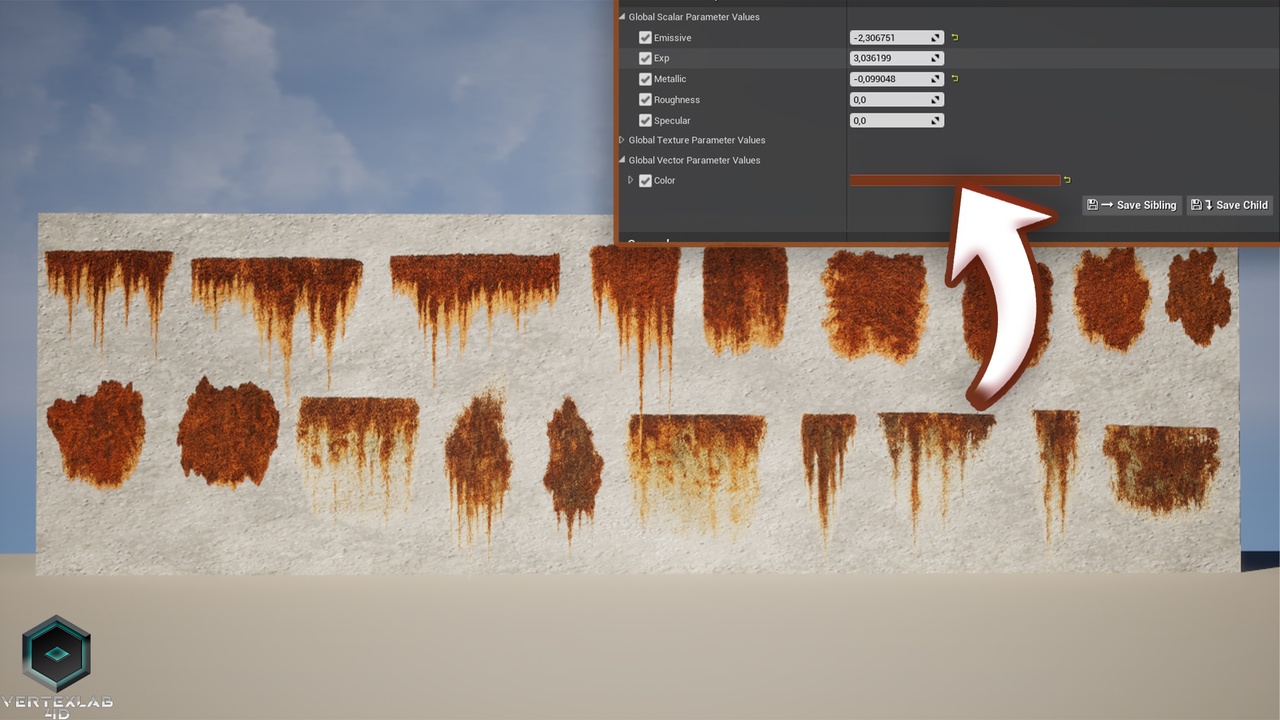Select the Color parameter label
Image resolution: width=1280 pixels, height=720 pixels.
pos(665,180)
